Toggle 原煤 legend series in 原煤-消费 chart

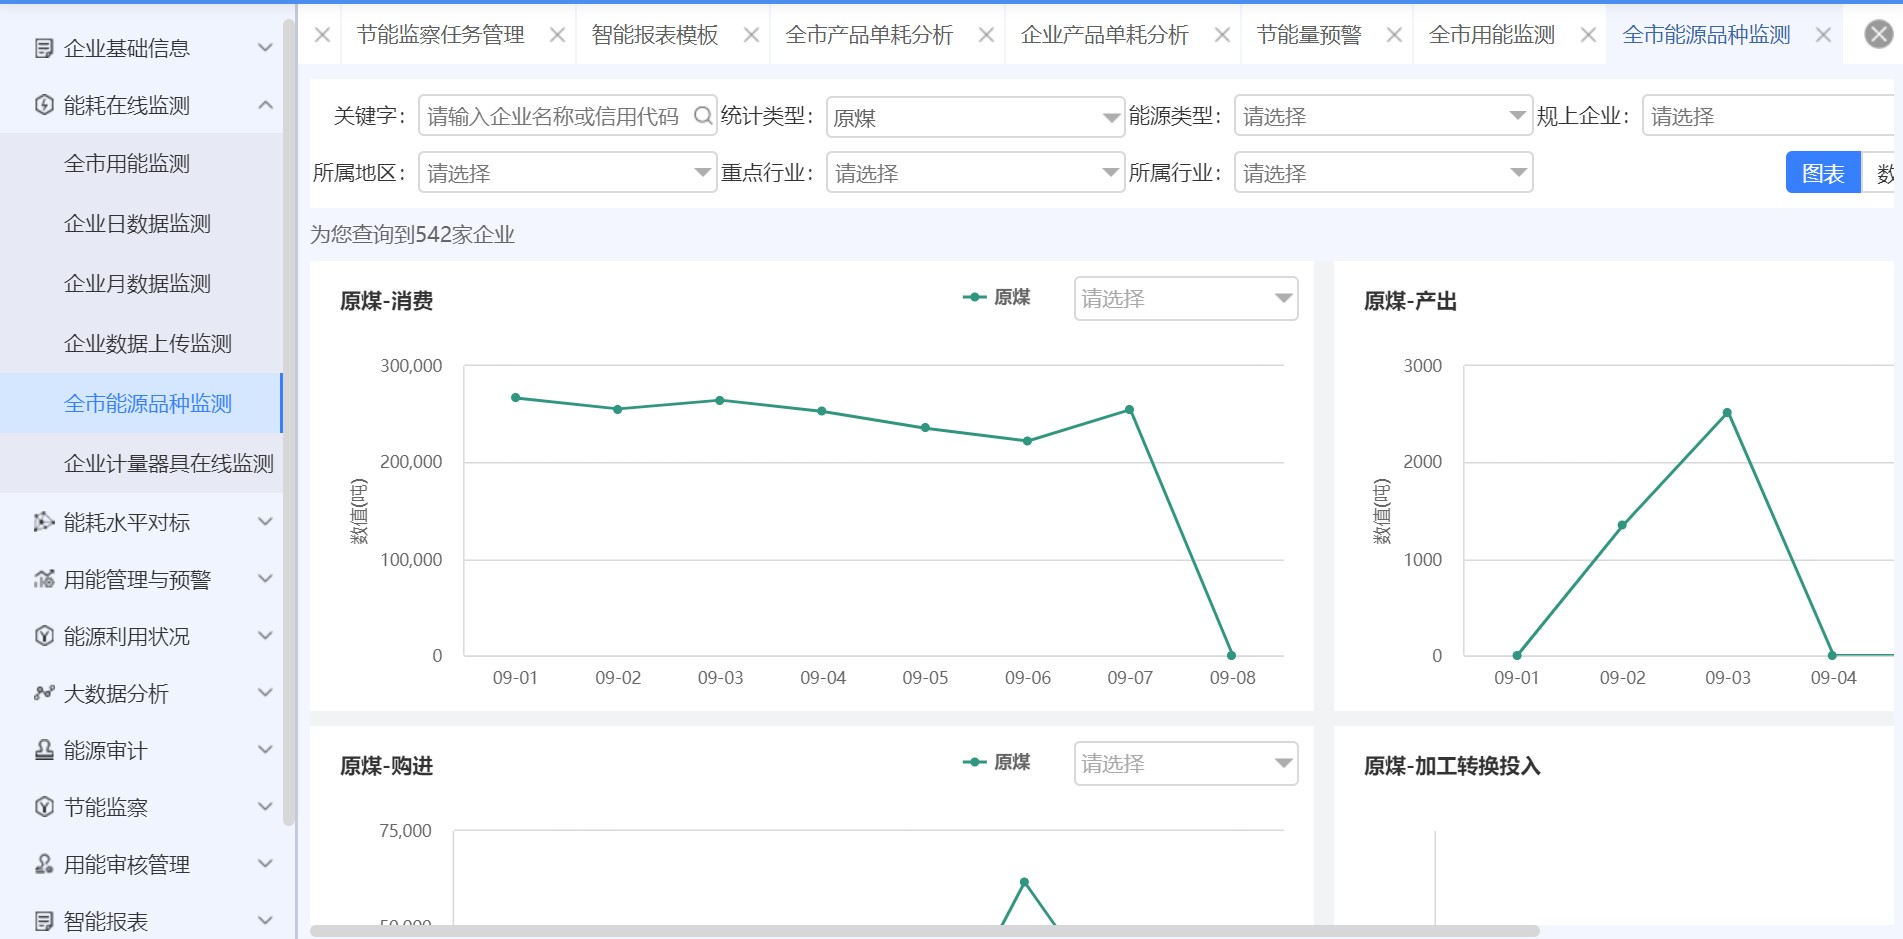point(996,297)
